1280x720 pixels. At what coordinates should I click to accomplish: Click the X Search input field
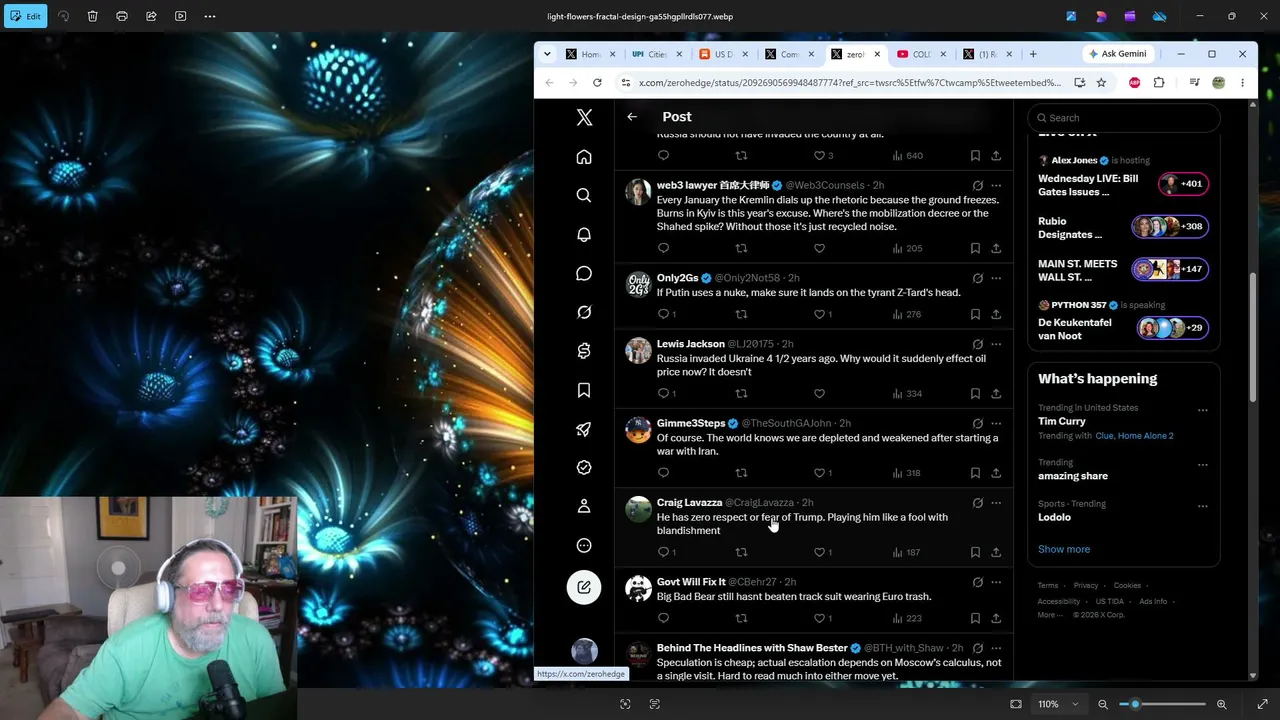(x=1124, y=118)
